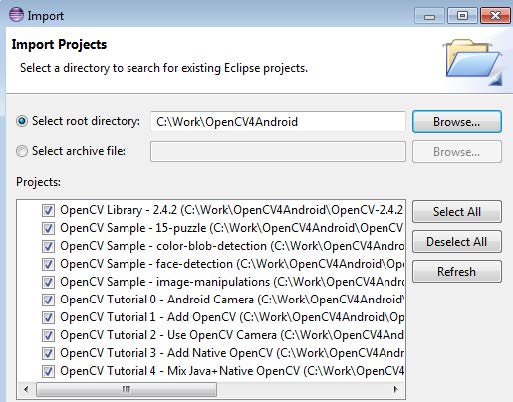The image size is (513, 402).
Task: Minimize the Import dialog window
Action: 429,16
